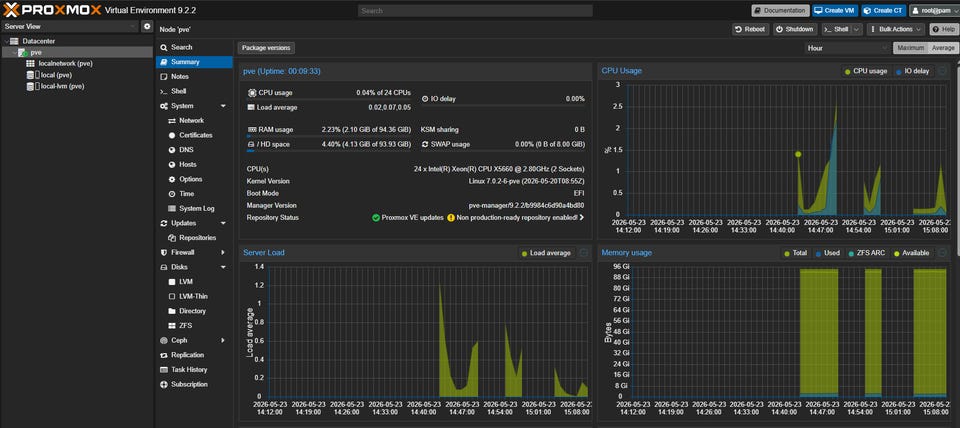The image size is (960, 428).
Task: Open DNS settings
Action: click(x=193, y=150)
